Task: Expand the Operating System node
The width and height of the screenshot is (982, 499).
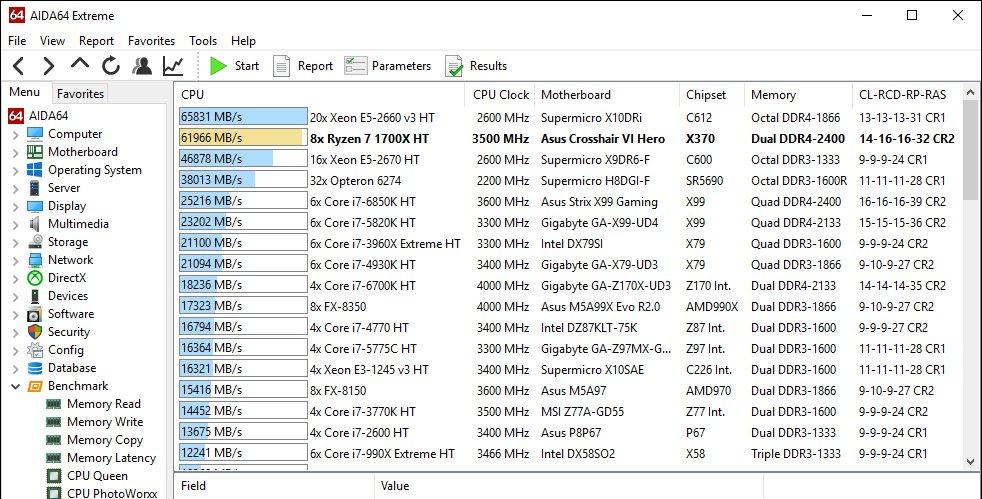Action: pyautogui.click(x=16, y=170)
